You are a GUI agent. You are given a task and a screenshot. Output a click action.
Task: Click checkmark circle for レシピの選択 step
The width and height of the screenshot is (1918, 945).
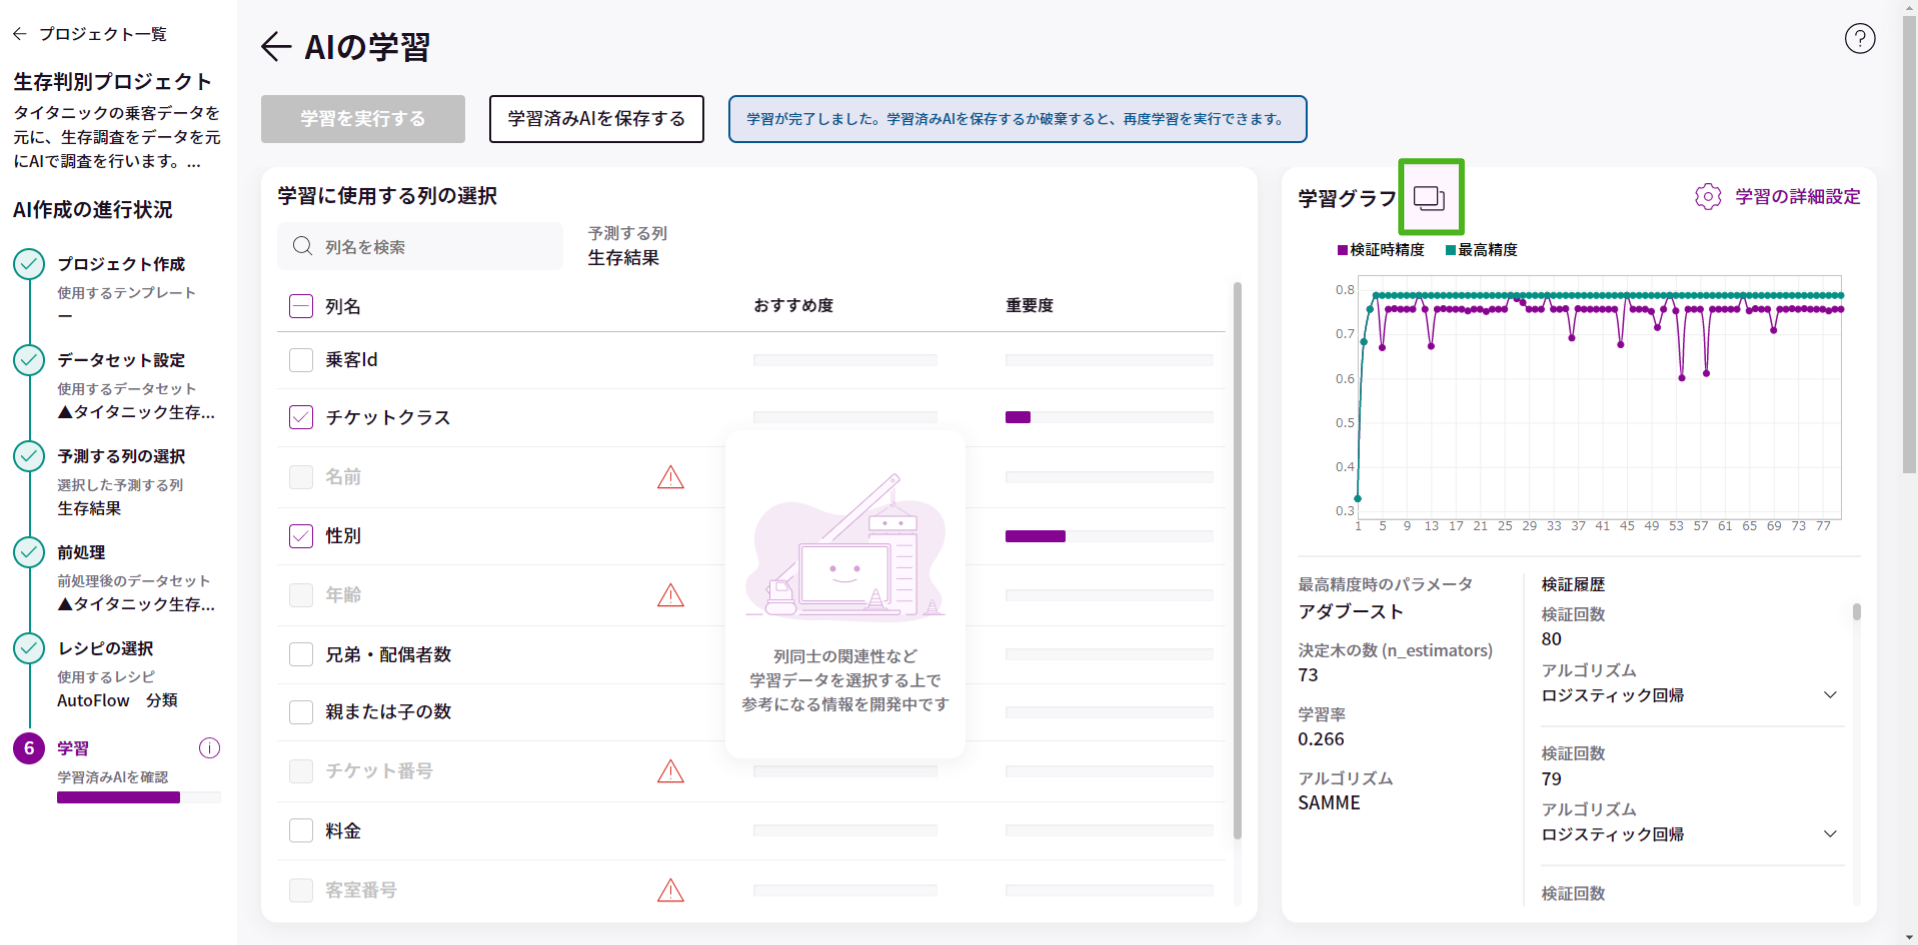click(x=29, y=648)
